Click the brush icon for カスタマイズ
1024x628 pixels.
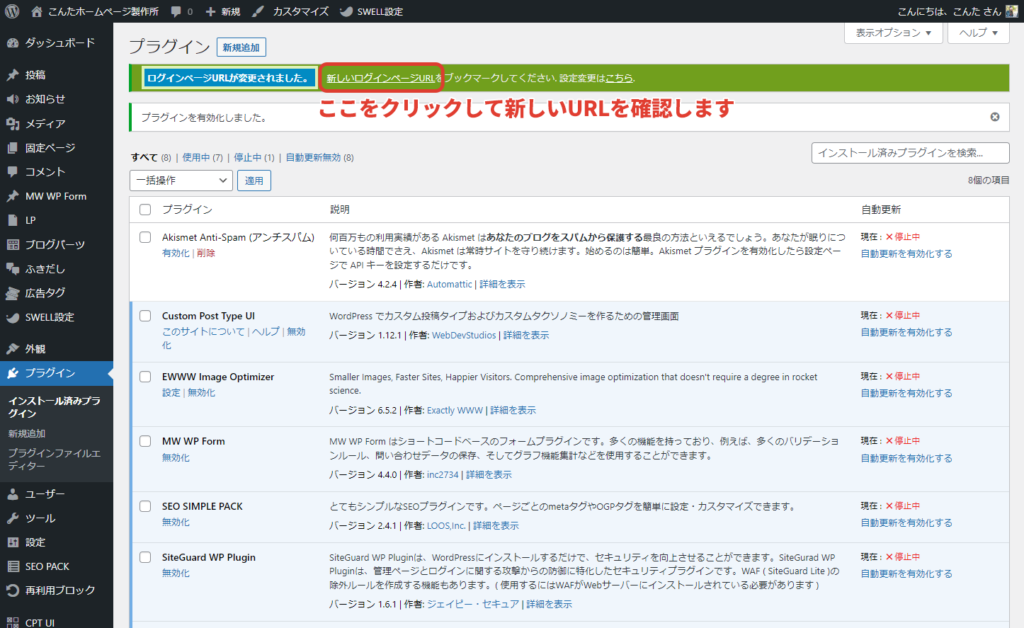[x=259, y=11]
